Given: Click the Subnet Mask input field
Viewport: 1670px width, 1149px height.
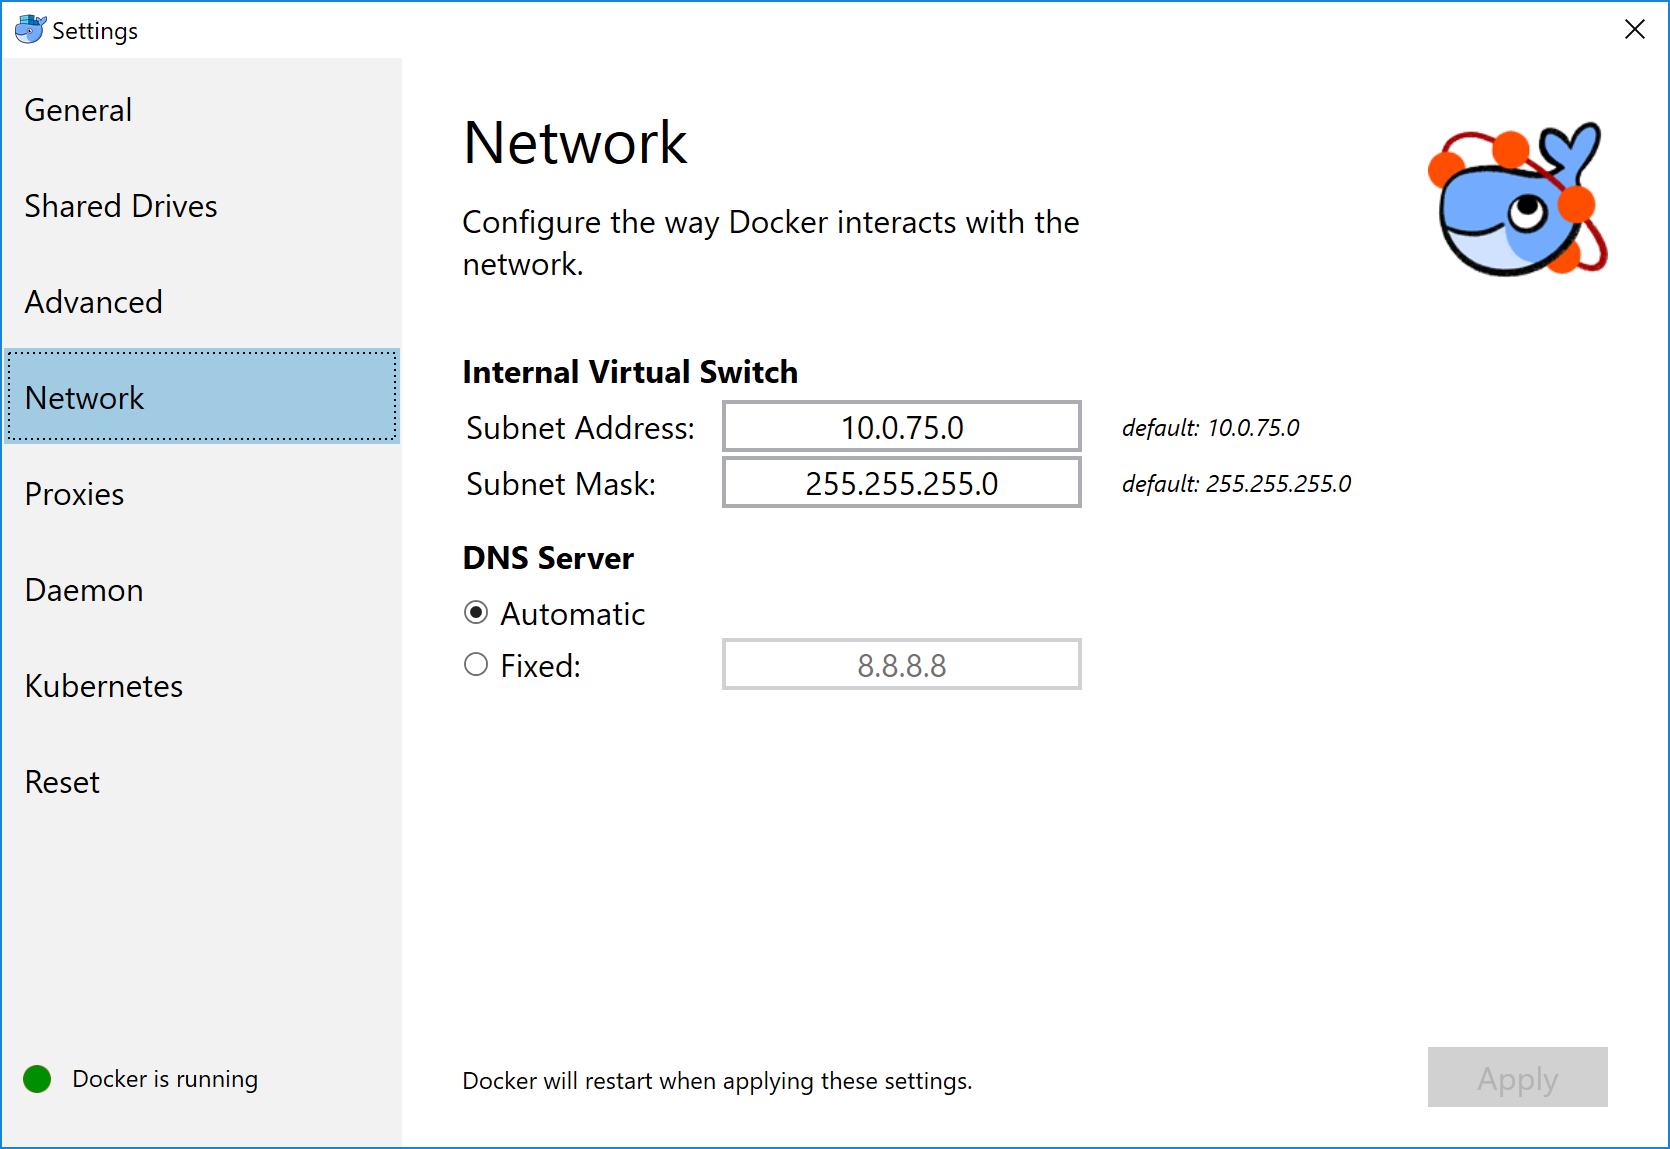Looking at the screenshot, I should coord(900,483).
